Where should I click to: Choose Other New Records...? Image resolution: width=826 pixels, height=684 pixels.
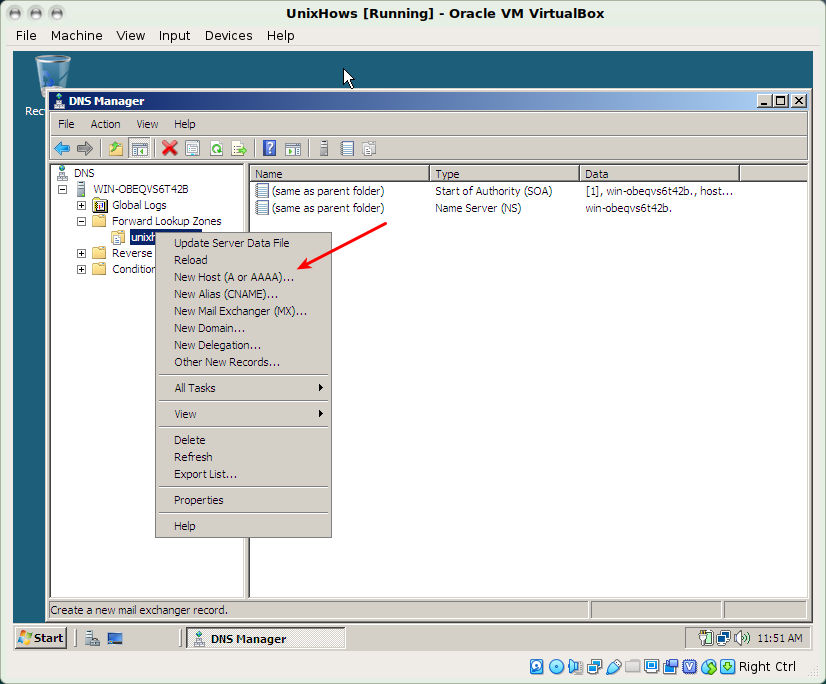click(244, 362)
